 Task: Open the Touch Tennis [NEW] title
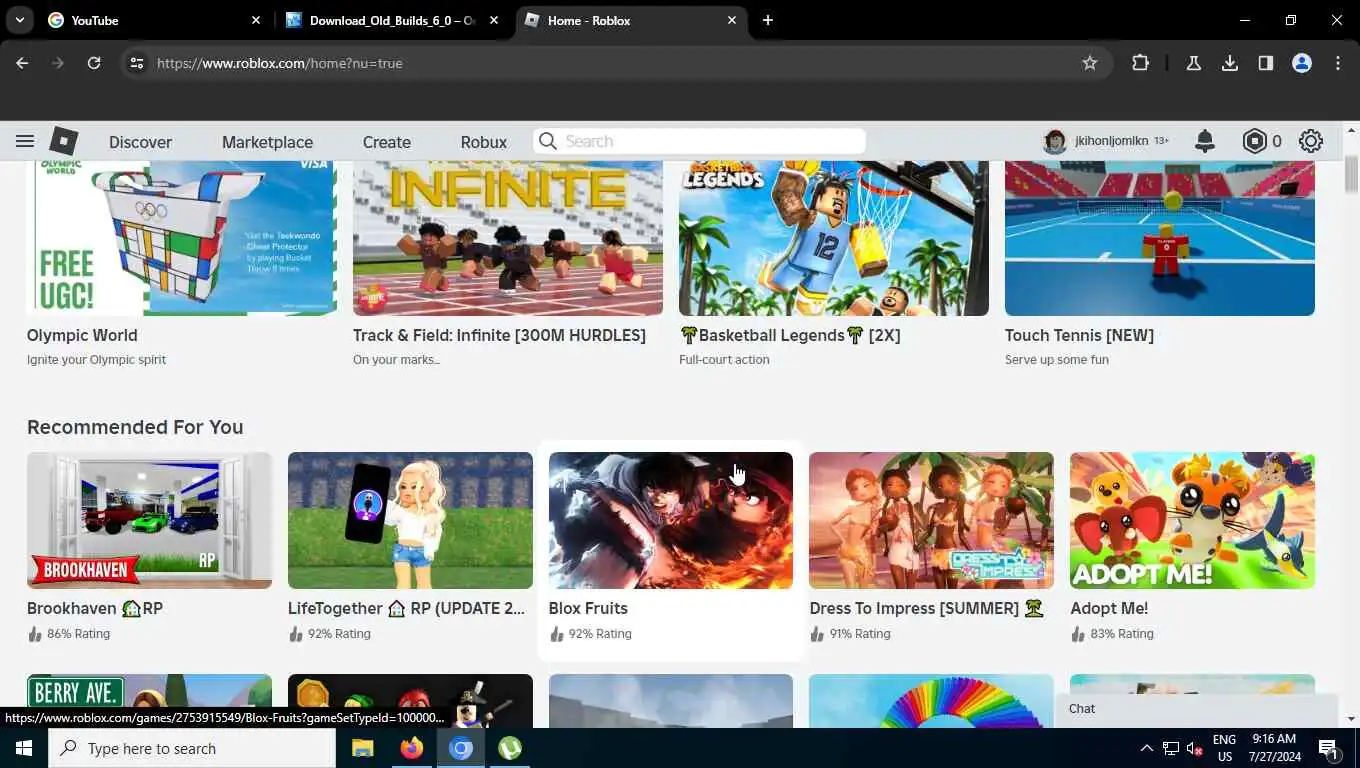(x=1079, y=335)
